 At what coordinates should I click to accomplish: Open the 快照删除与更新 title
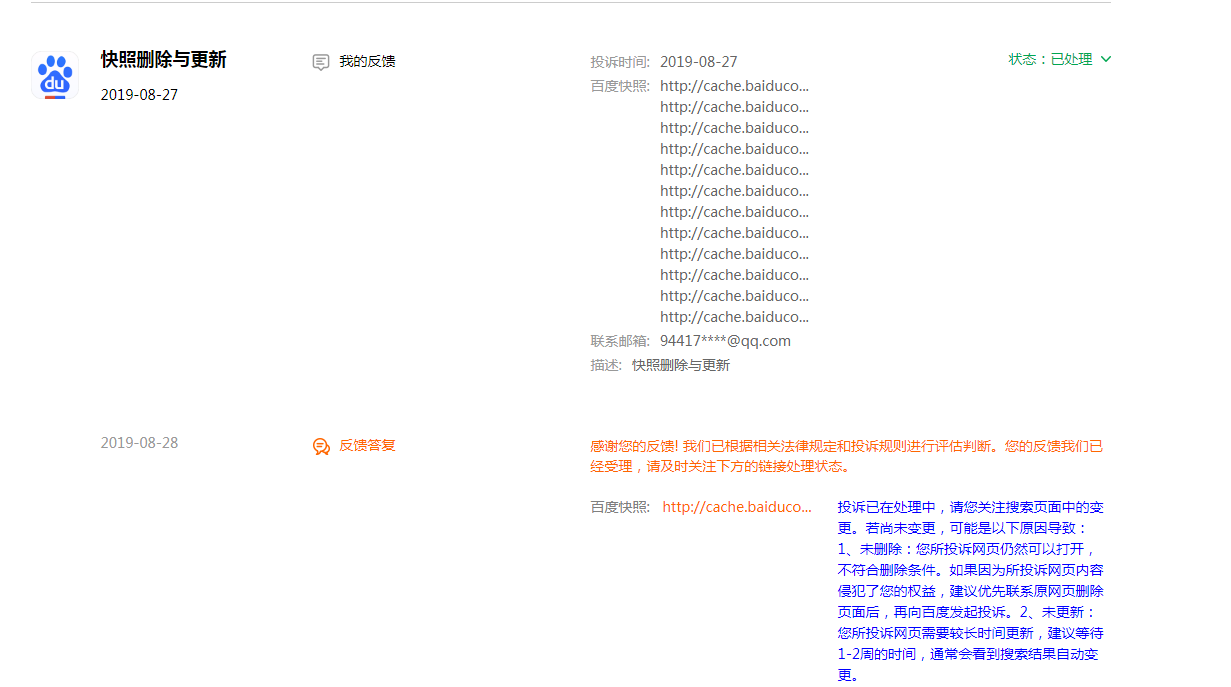click(164, 60)
